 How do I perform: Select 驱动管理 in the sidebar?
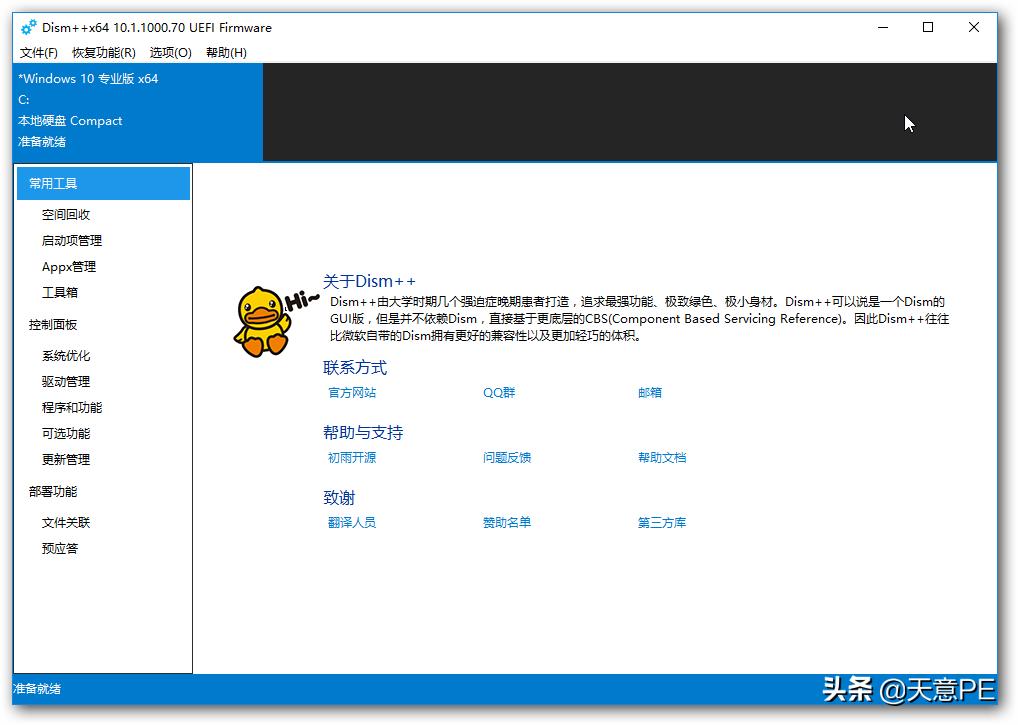click(x=66, y=381)
